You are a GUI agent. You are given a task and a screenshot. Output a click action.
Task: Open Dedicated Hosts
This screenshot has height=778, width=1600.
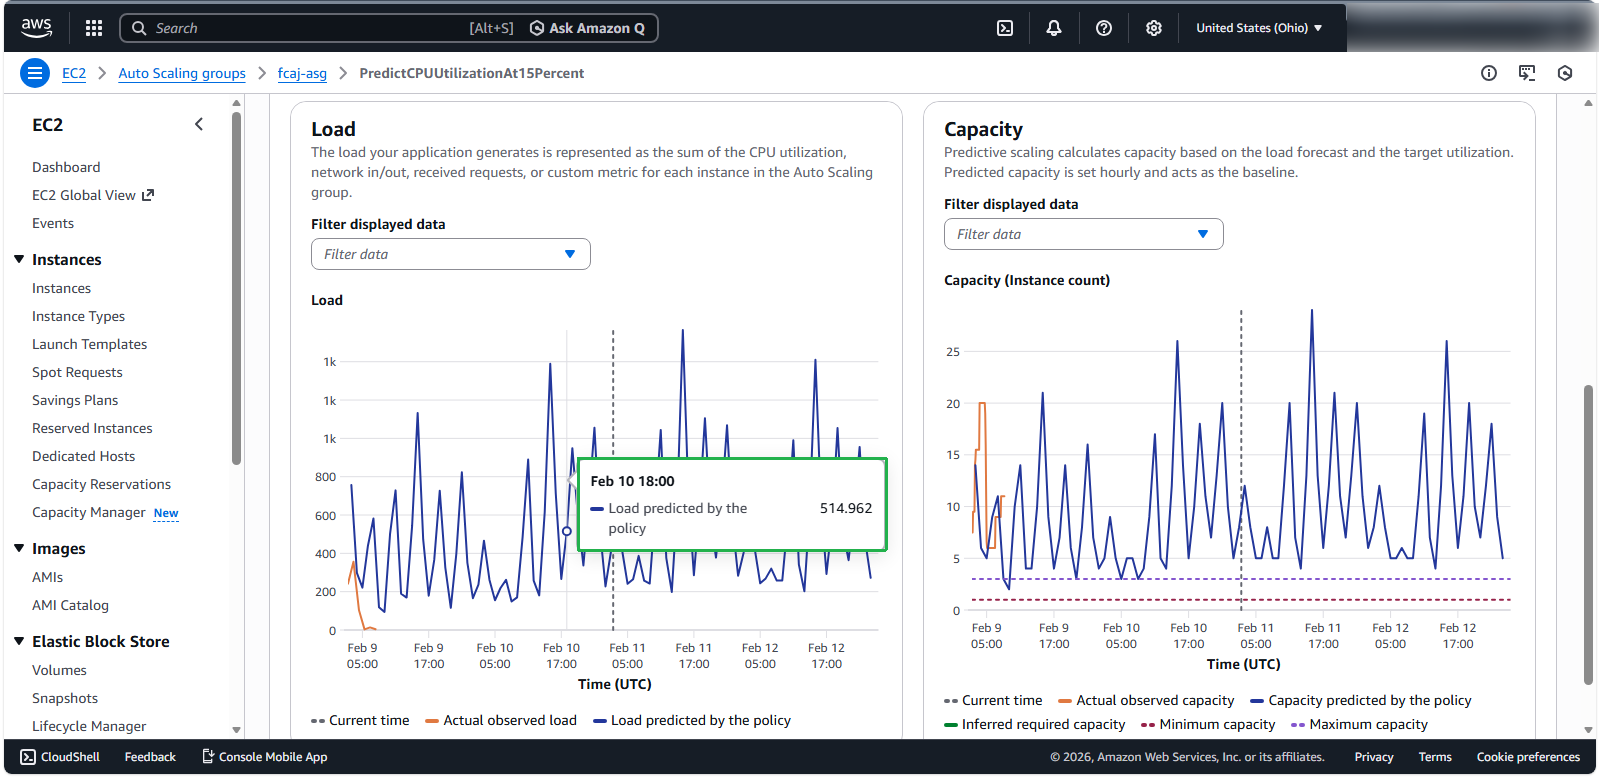83,456
